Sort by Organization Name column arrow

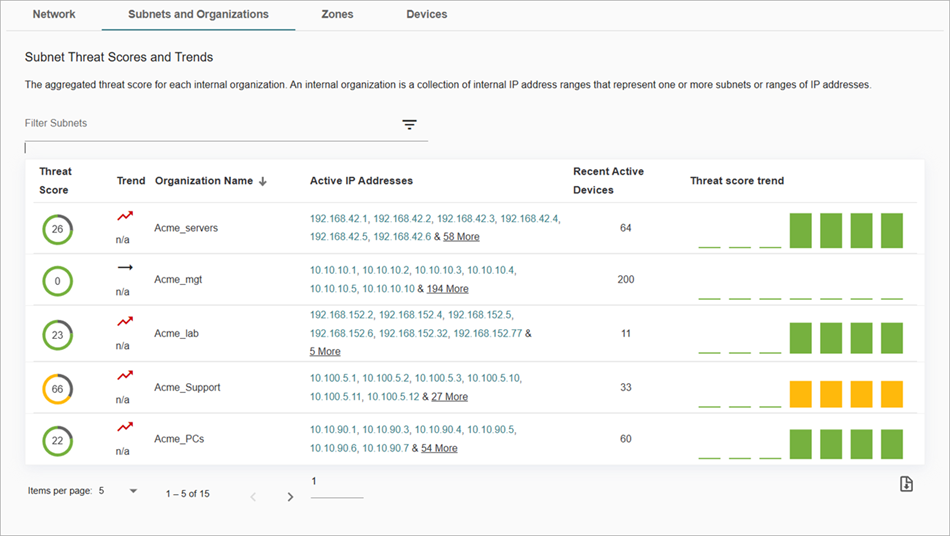pos(263,181)
